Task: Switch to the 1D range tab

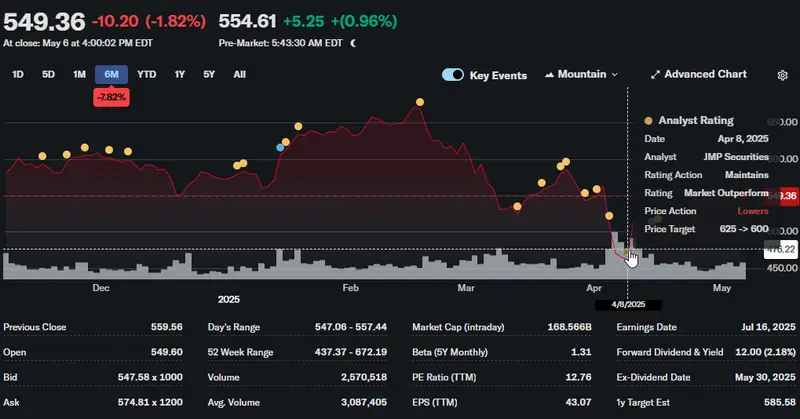Action: 18,74
